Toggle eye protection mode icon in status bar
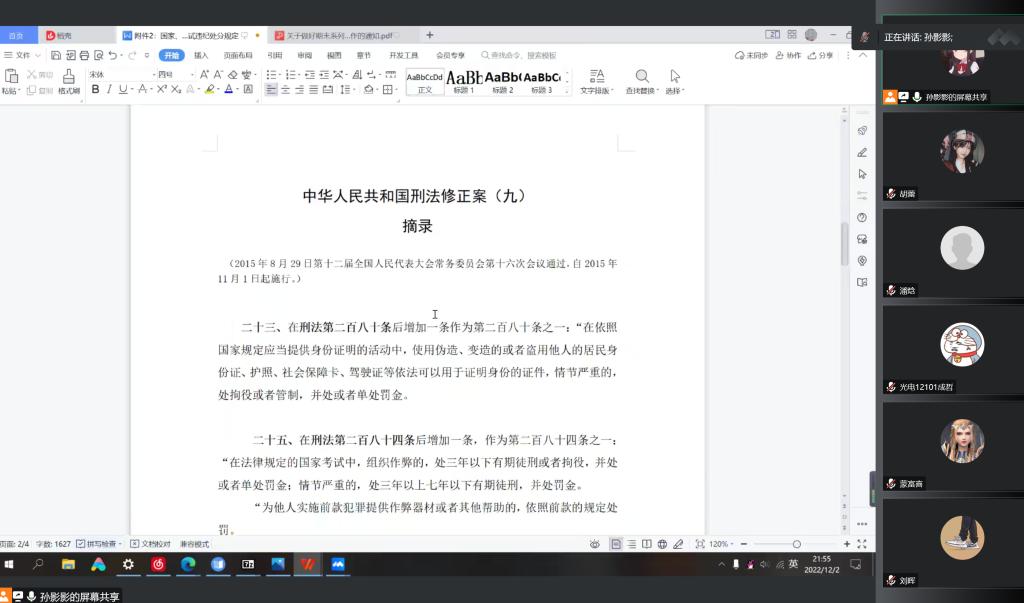1024x603 pixels. 595,544
